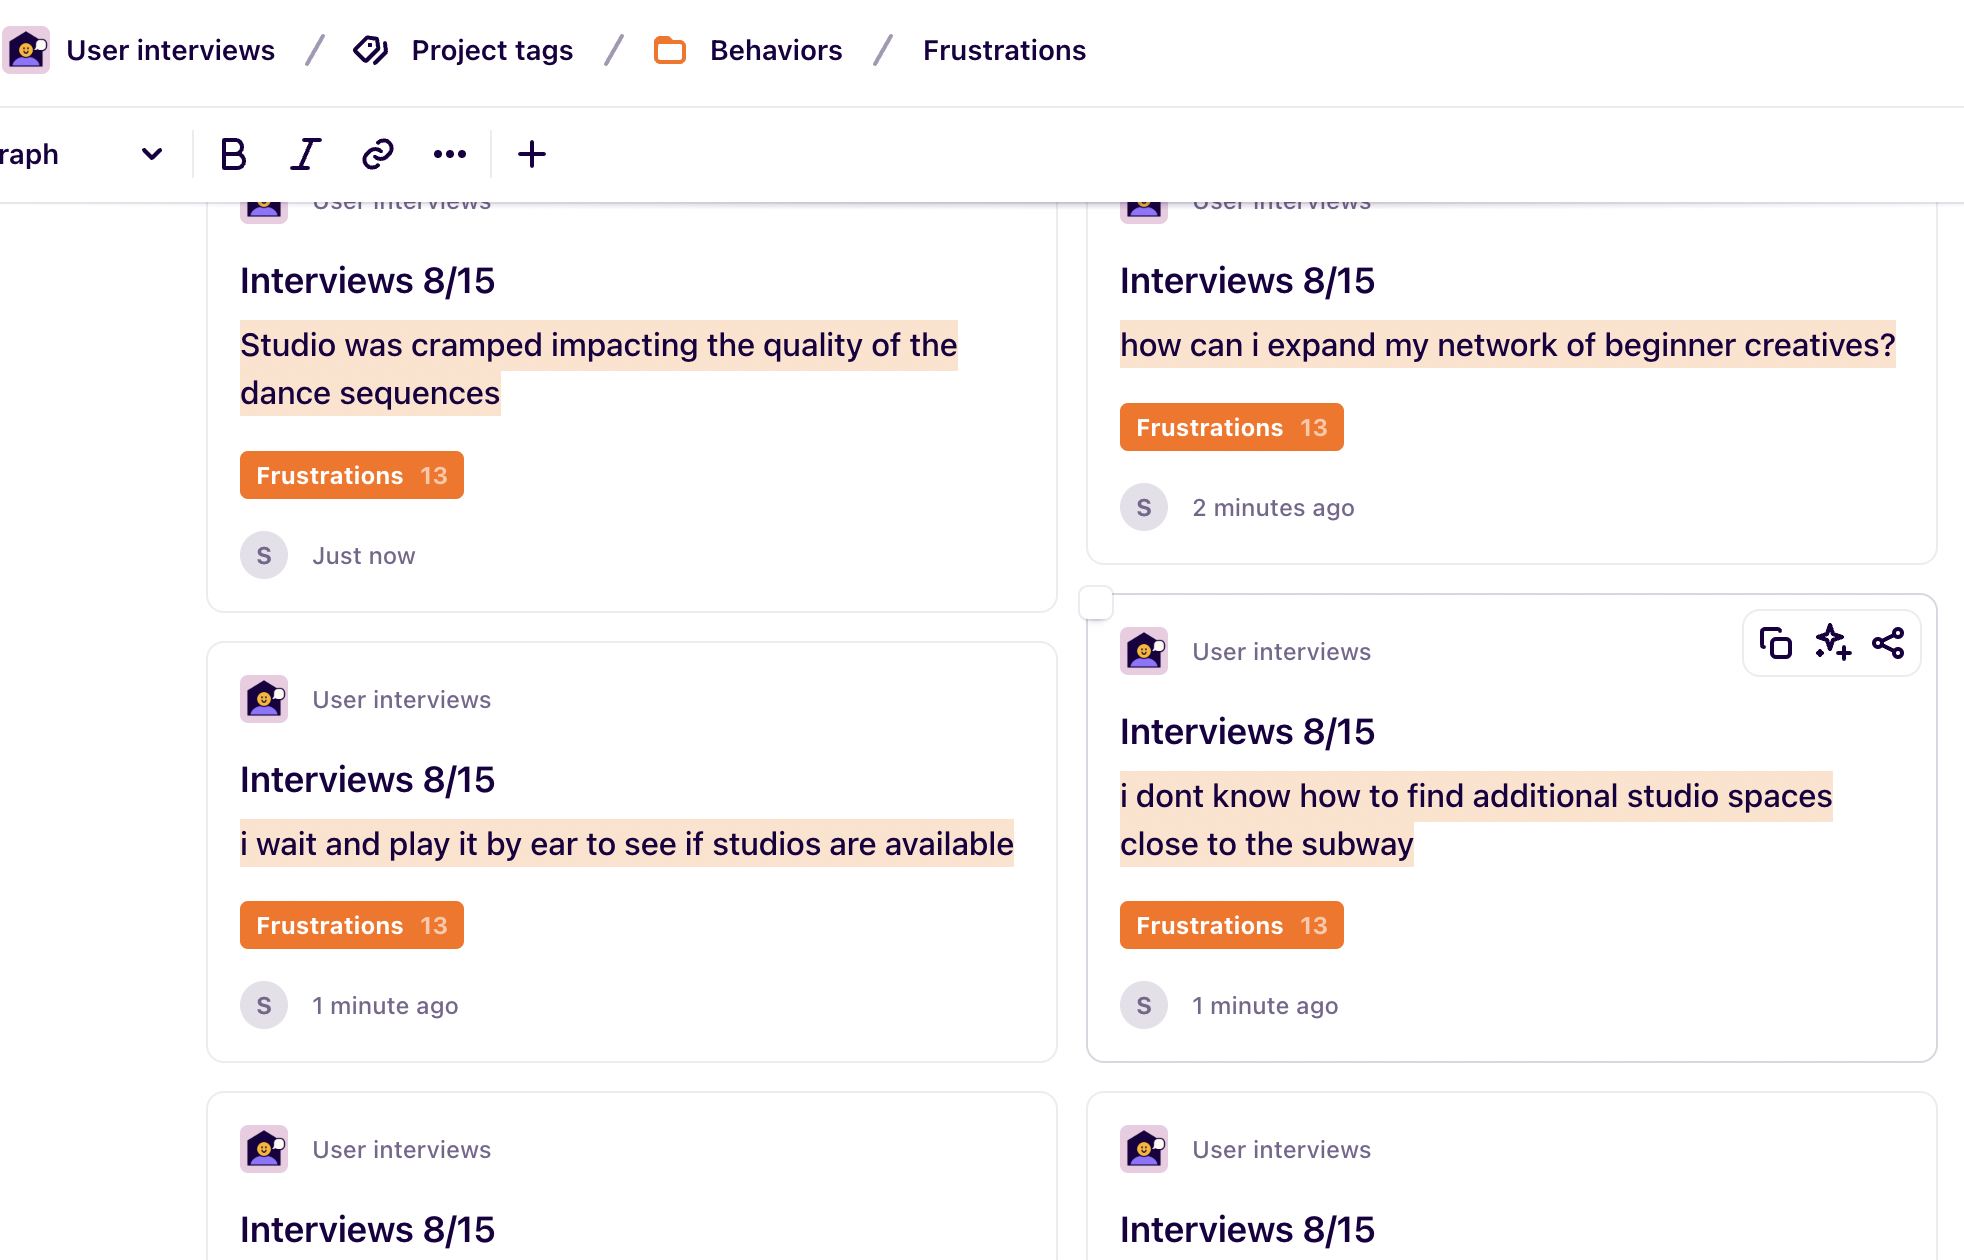Copy the highlighted card with copy icon

[1775, 643]
